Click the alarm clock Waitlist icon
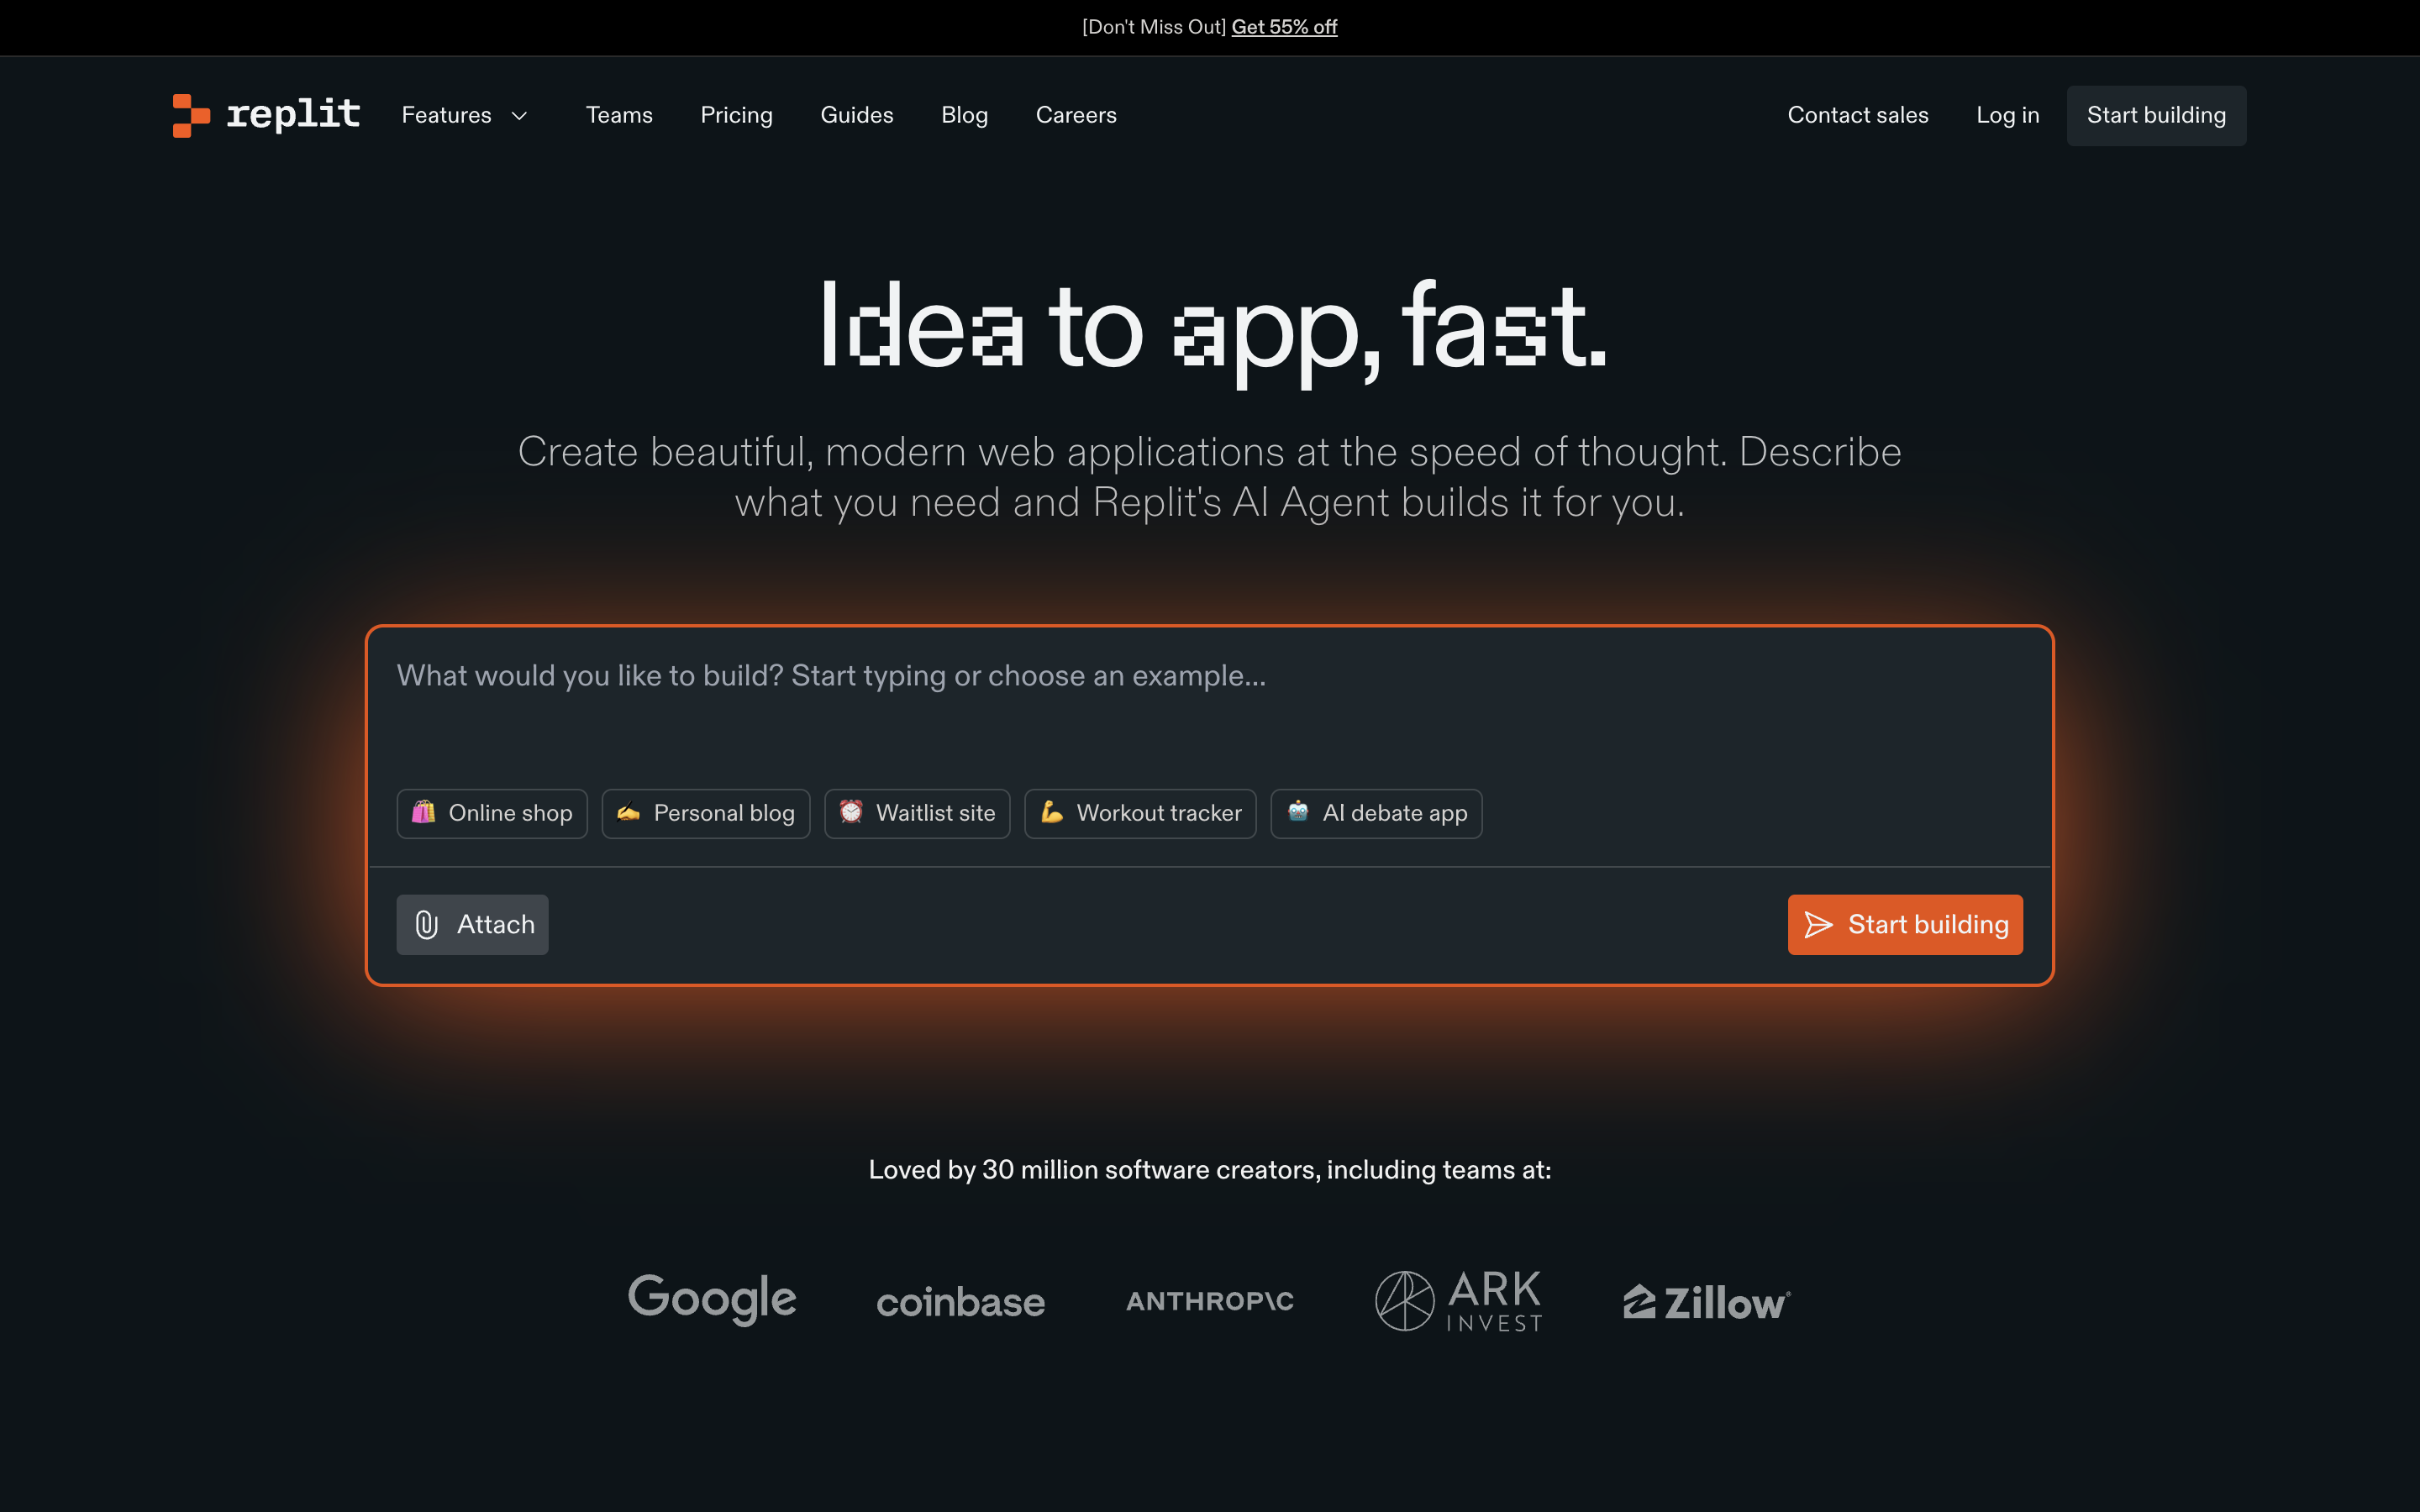2420x1512 pixels. 851,811
